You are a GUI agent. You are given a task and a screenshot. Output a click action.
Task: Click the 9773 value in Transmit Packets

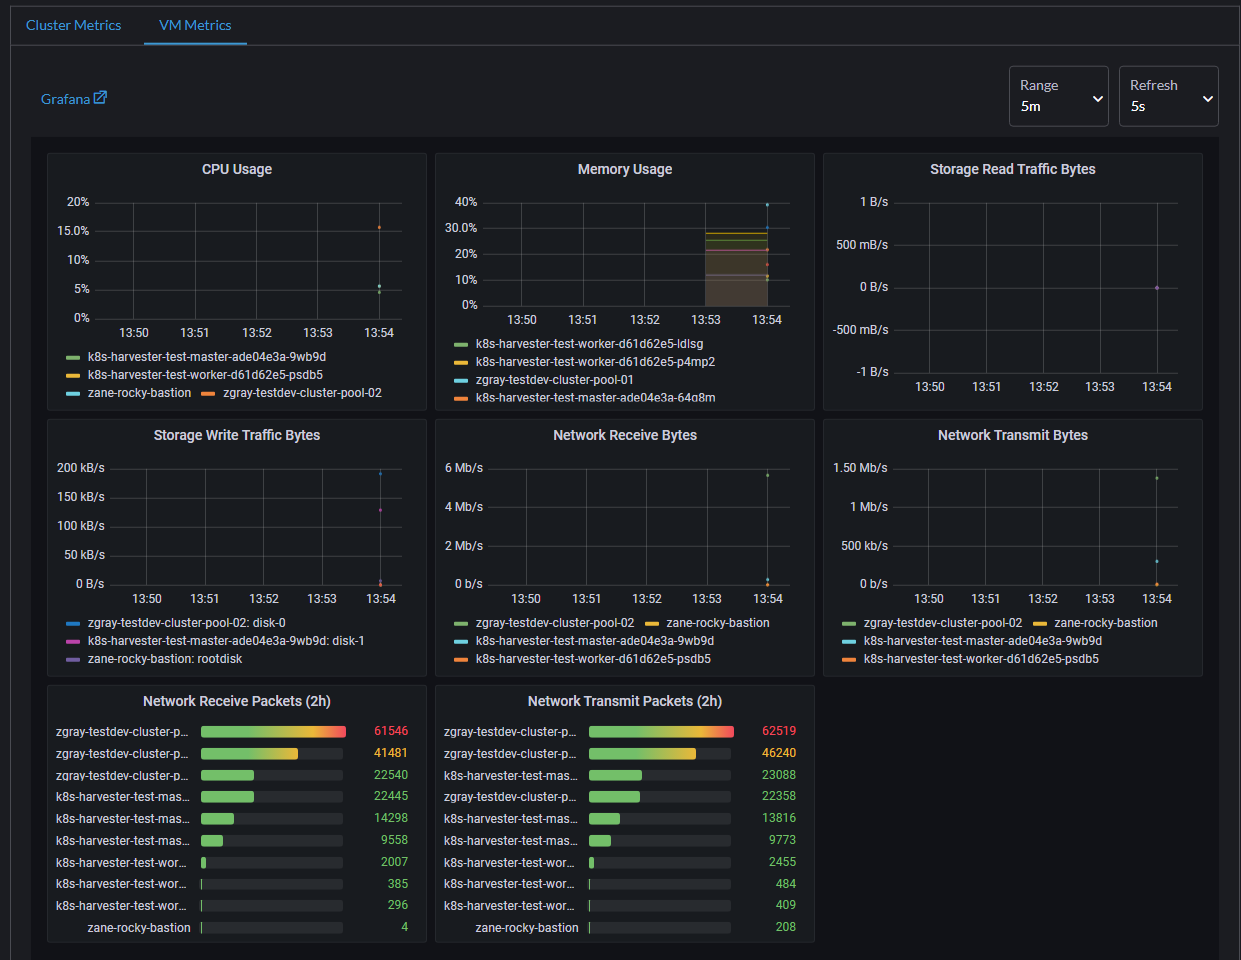(782, 840)
